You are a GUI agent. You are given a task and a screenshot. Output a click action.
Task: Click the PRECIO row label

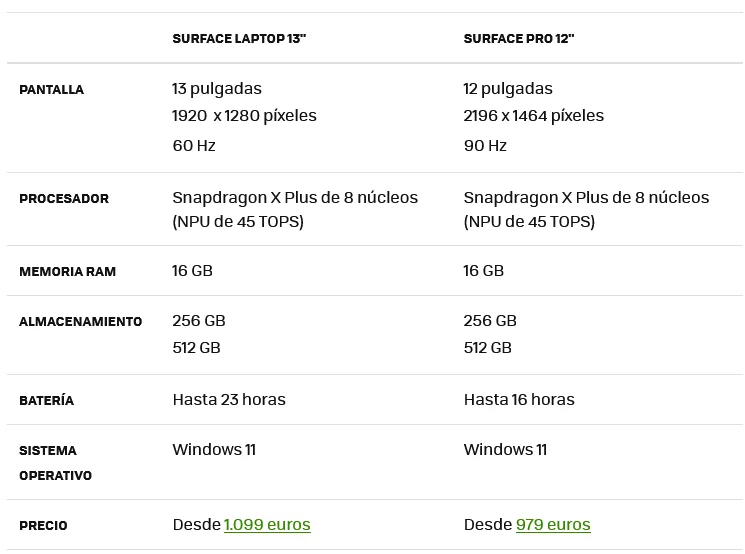point(43,525)
